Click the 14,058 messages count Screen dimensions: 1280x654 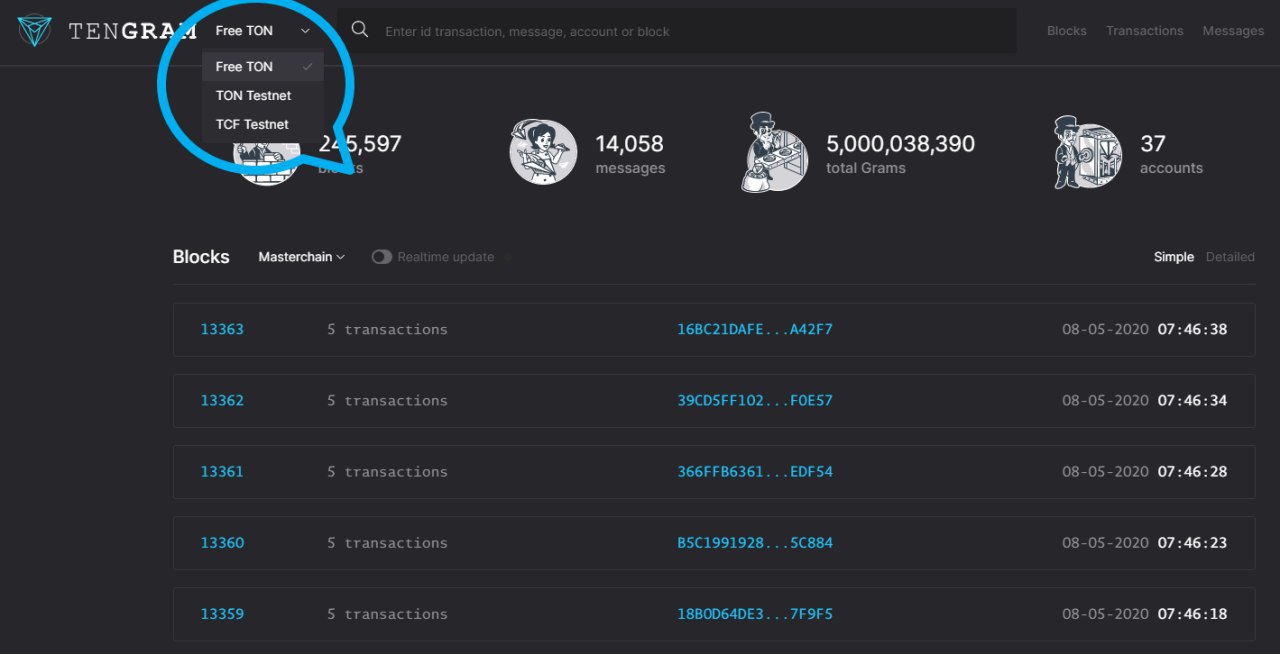coord(629,144)
